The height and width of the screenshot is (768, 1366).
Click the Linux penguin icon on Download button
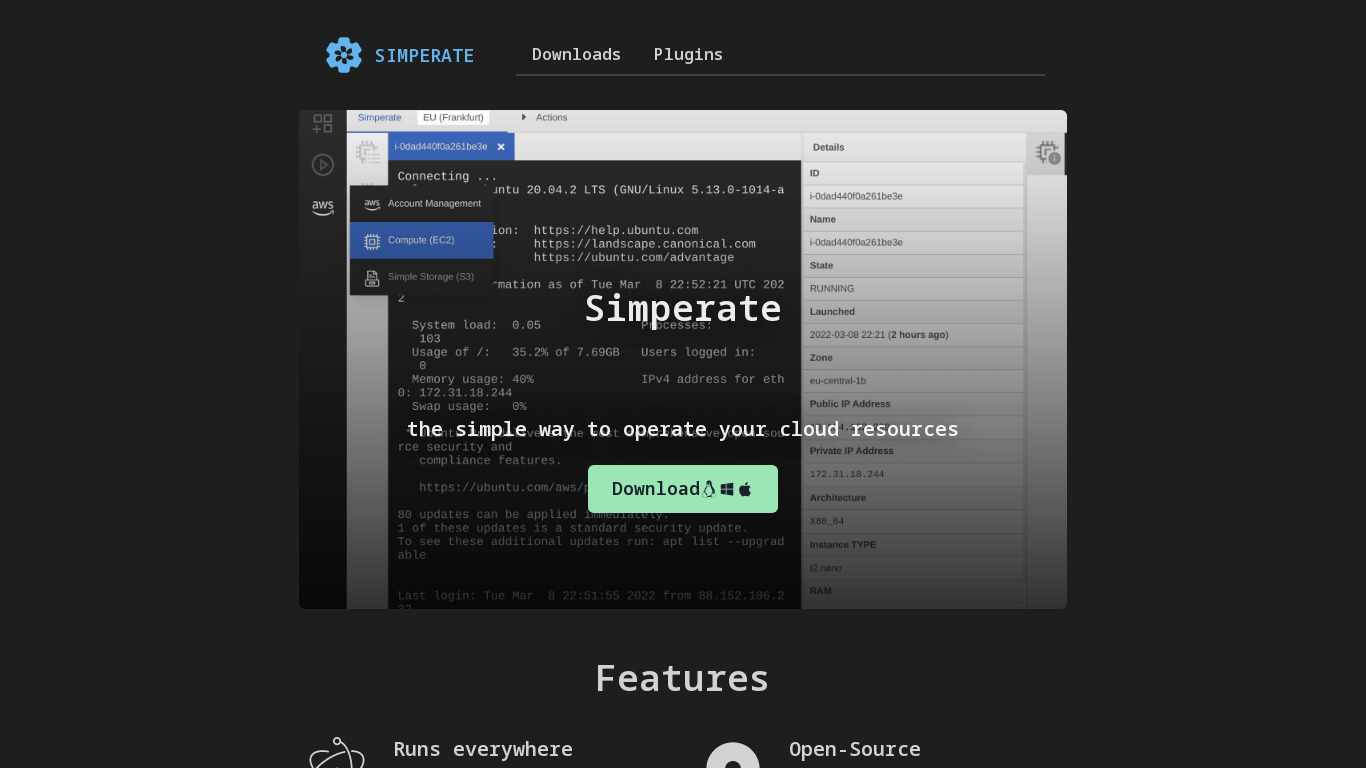click(x=709, y=489)
